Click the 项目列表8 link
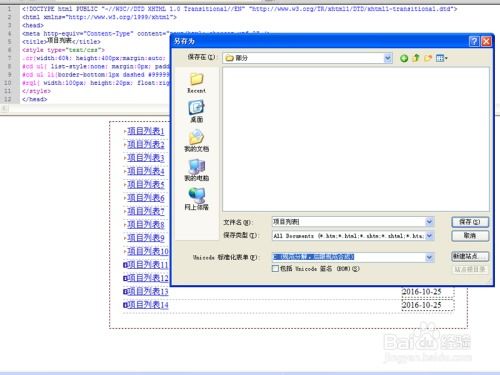Screen dimensions: 500x375 coord(146,225)
